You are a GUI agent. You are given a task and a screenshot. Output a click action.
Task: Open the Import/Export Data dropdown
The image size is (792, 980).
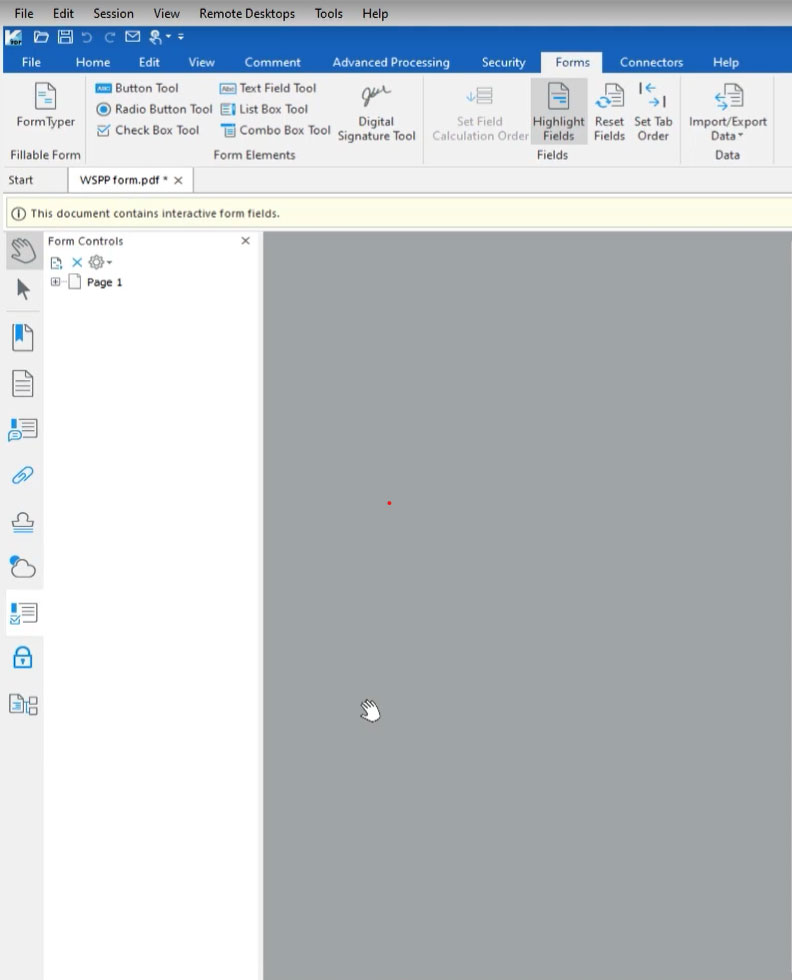coord(727,111)
